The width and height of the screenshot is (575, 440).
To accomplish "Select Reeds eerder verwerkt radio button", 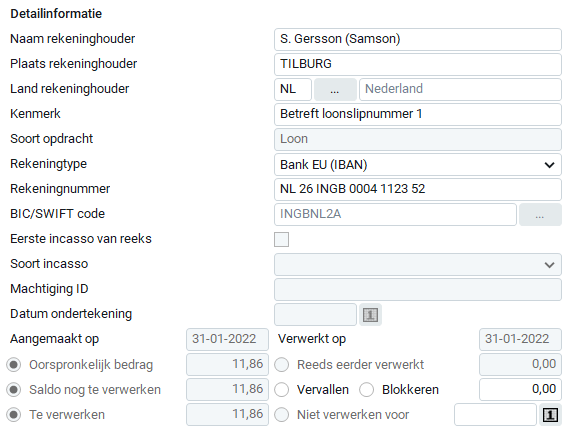I will [282, 365].
